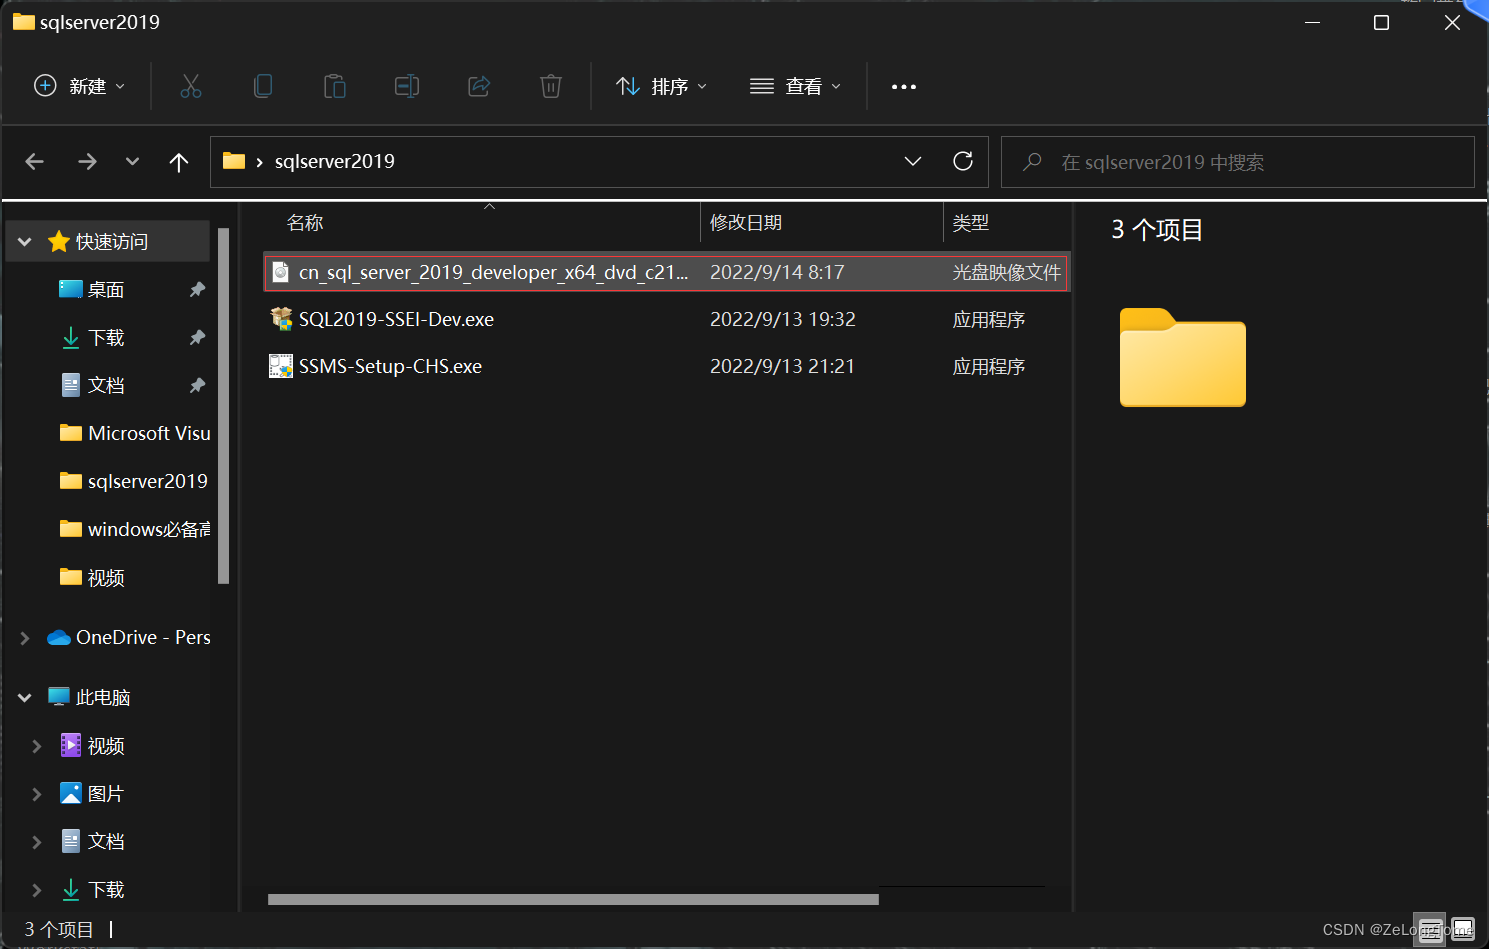Go back with the left arrow
Screen dimensions: 1489x949
click(x=35, y=161)
